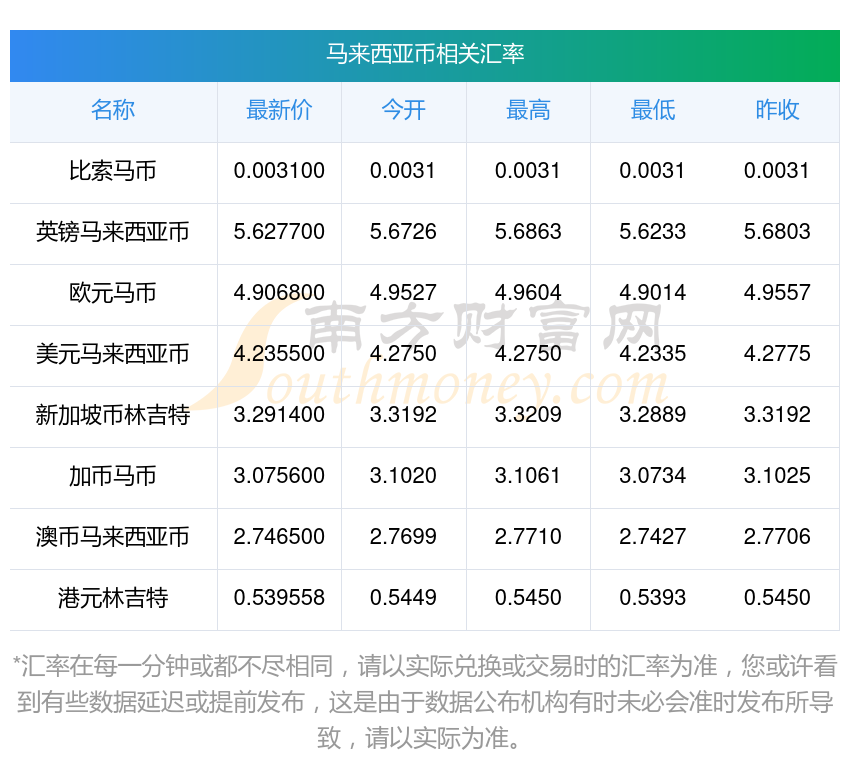This screenshot has height=769, width=850.
Task: Click the 加币 previous close 3.1025
Action: click(x=777, y=476)
